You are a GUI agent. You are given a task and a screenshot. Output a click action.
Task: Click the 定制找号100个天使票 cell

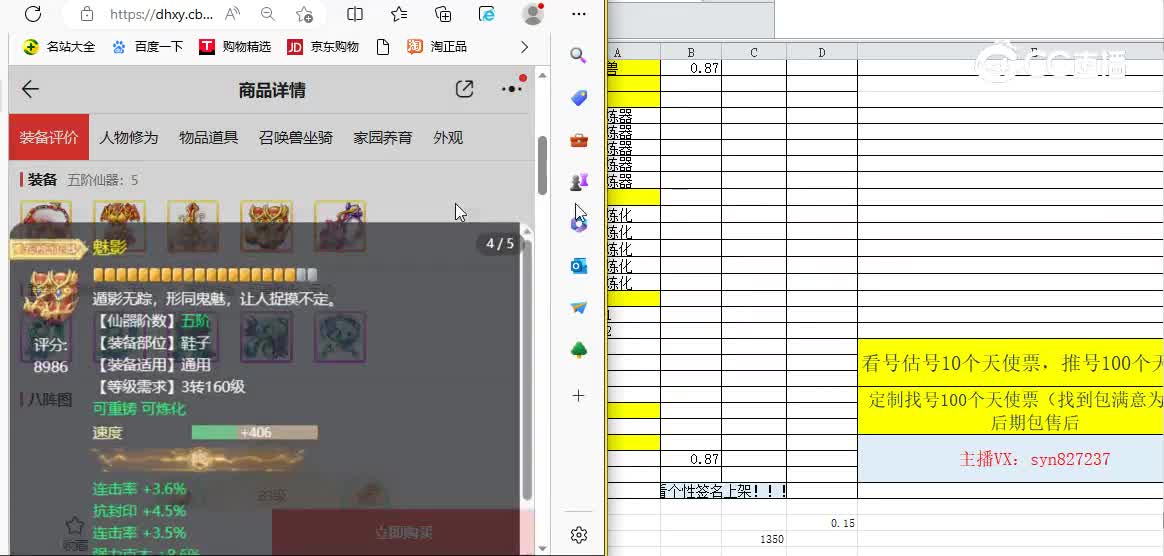1011,411
